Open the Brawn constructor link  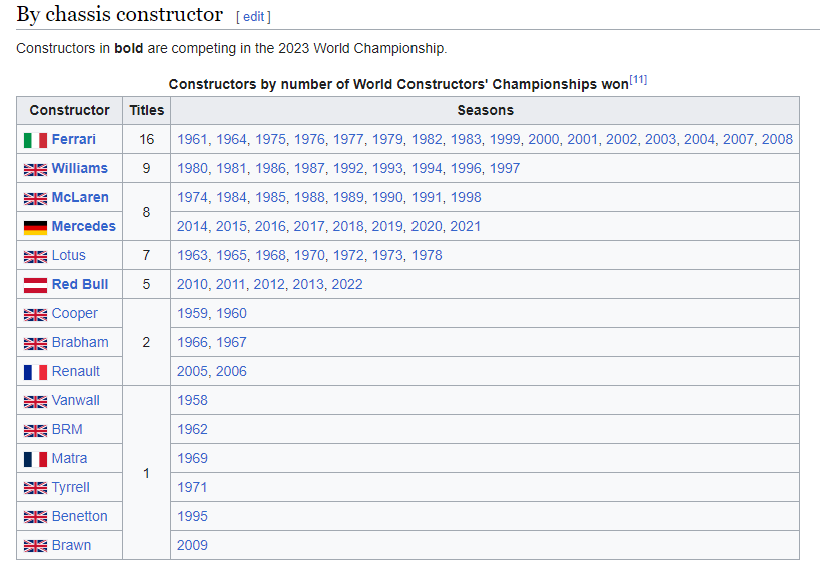click(x=72, y=546)
